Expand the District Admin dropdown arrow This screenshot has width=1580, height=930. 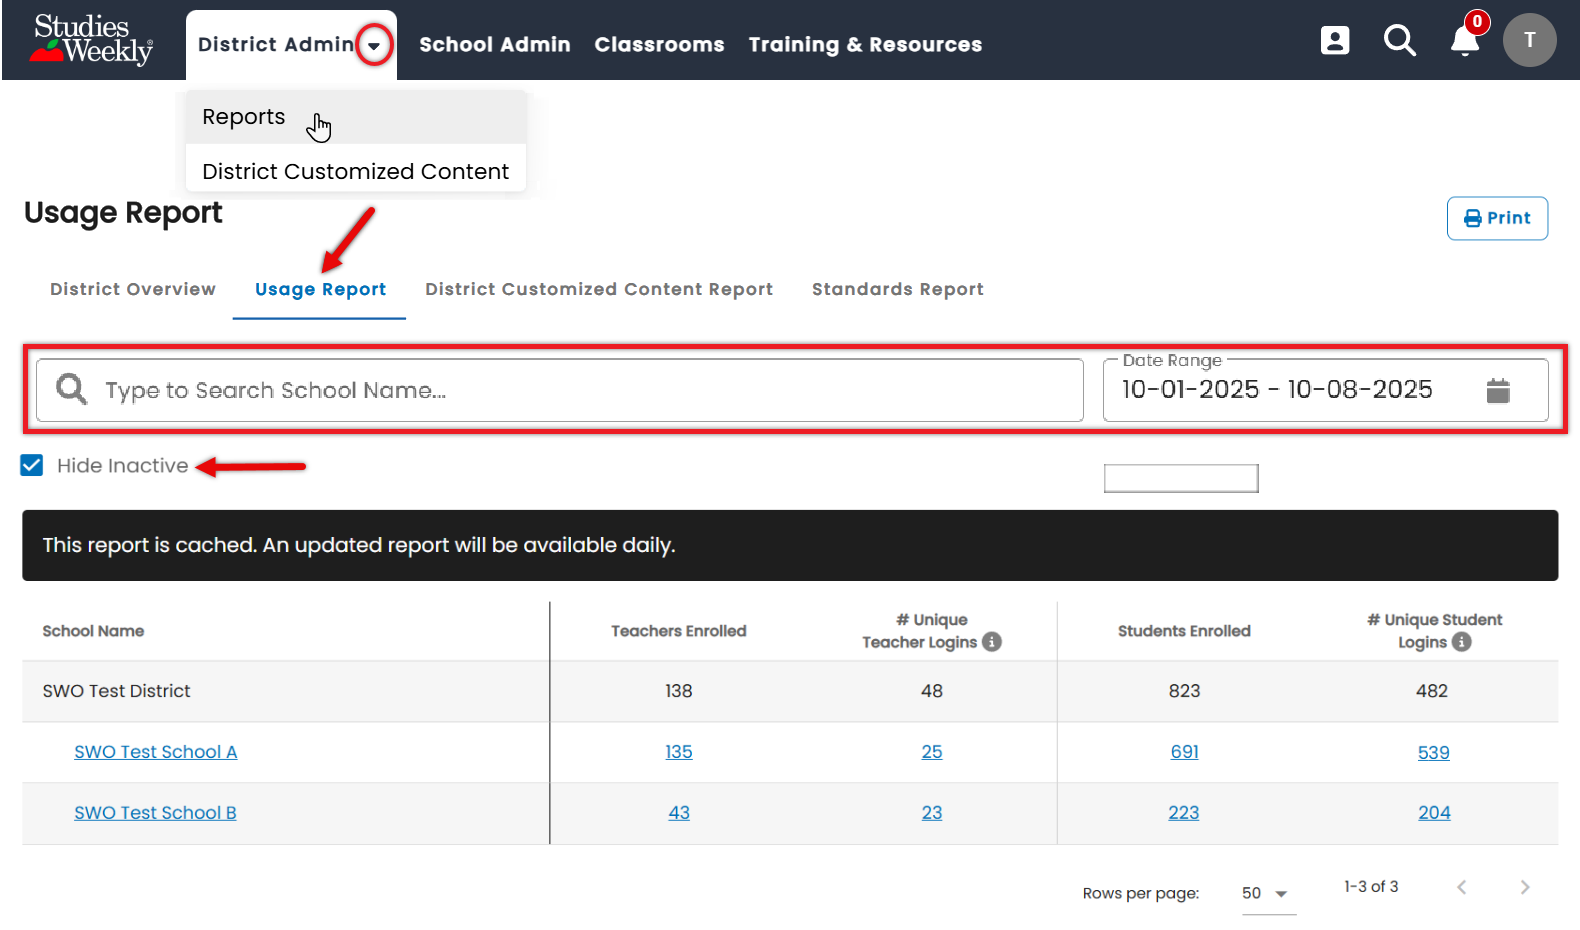pos(374,45)
